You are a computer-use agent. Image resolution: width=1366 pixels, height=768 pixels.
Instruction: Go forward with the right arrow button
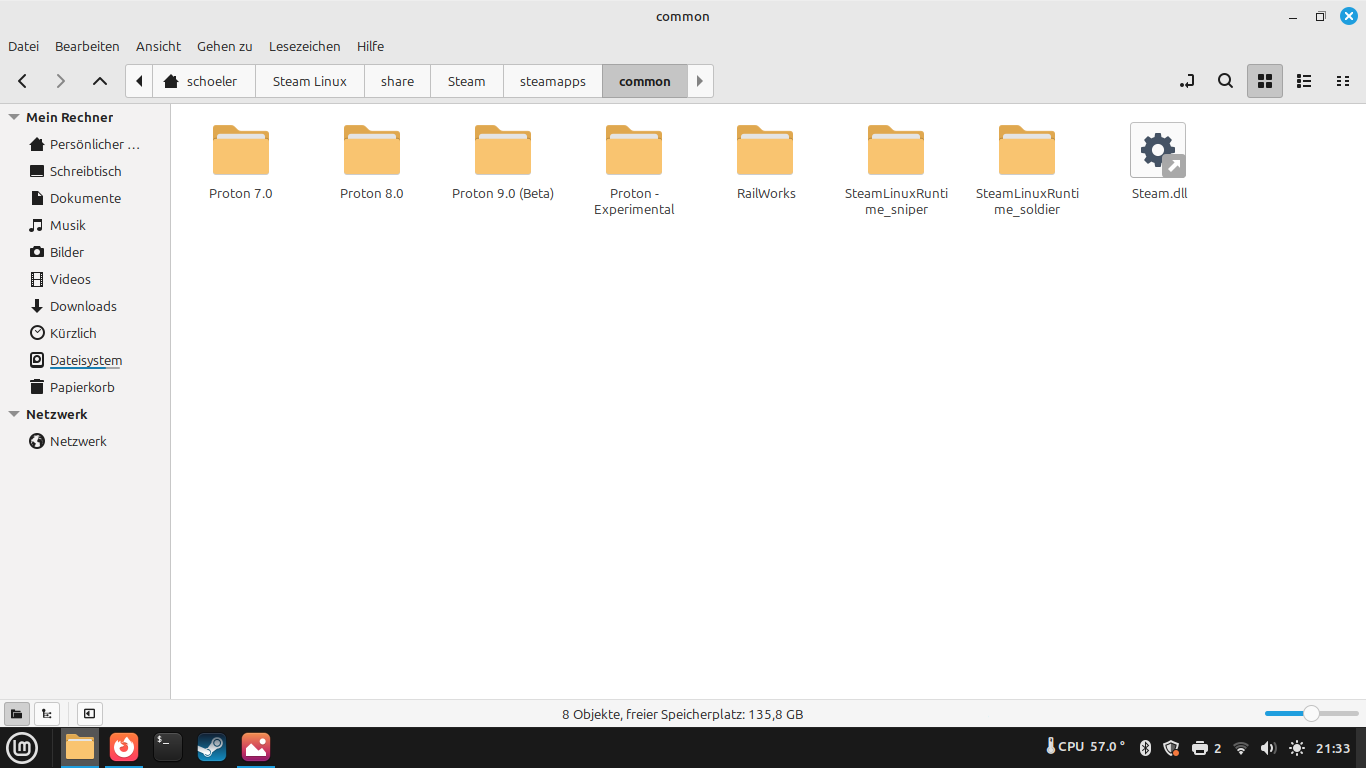click(x=61, y=81)
